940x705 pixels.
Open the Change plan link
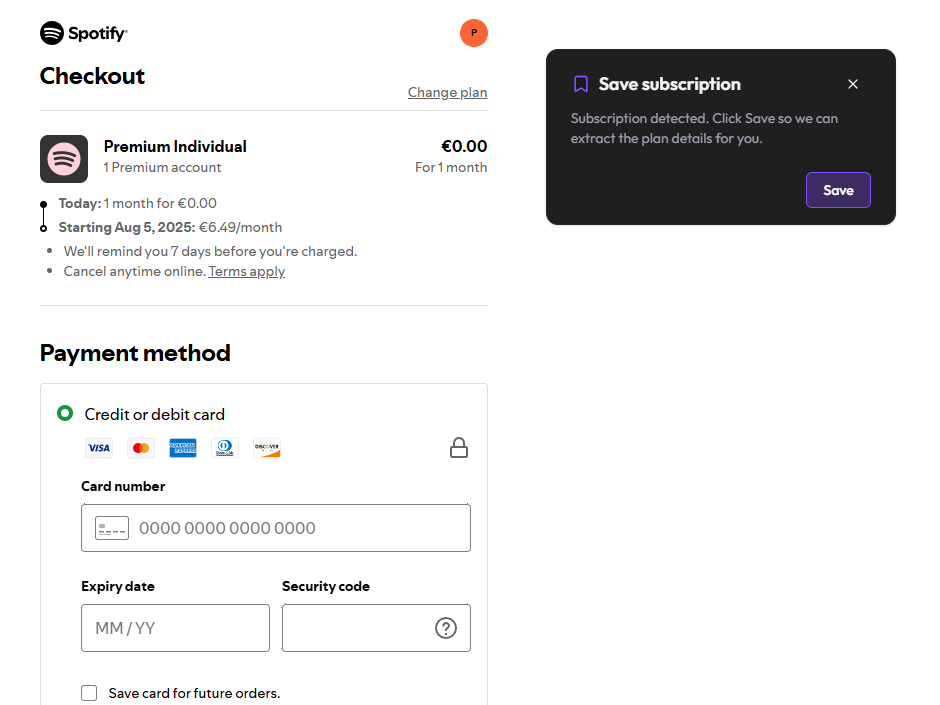pyautogui.click(x=447, y=92)
